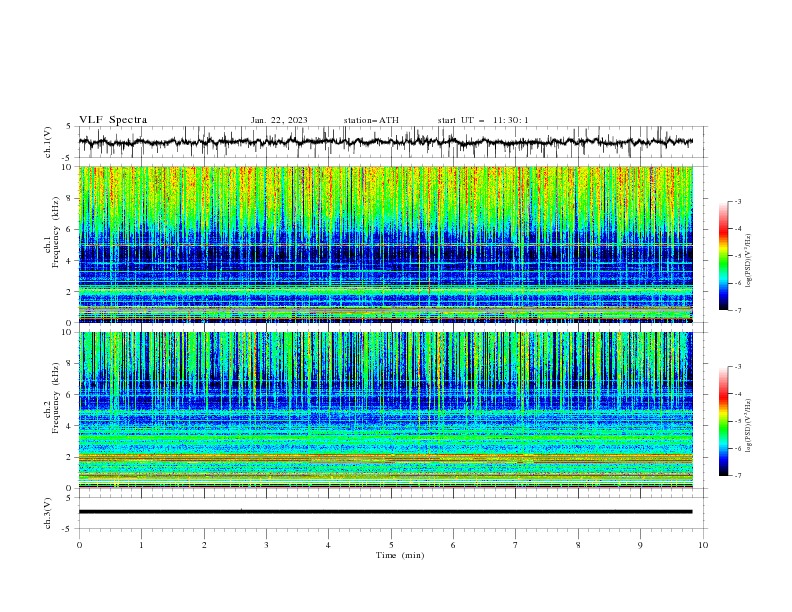Click the "VLF Spectra" title text

tap(113, 120)
